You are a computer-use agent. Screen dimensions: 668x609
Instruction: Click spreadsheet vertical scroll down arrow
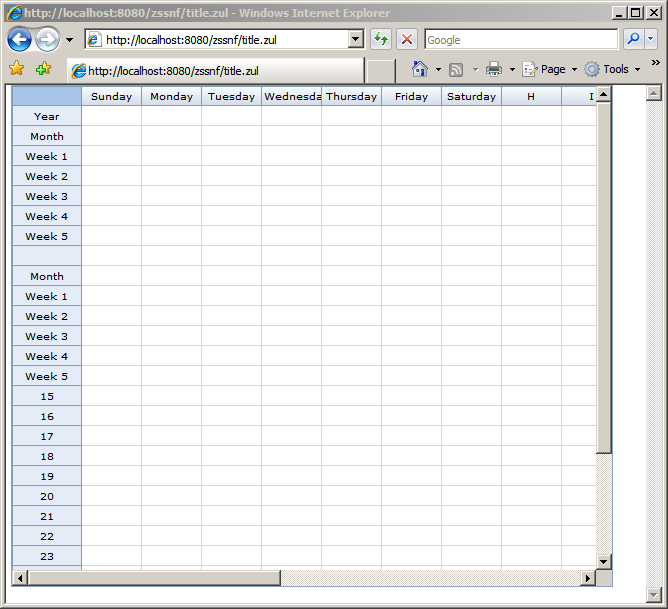pyautogui.click(x=604, y=562)
